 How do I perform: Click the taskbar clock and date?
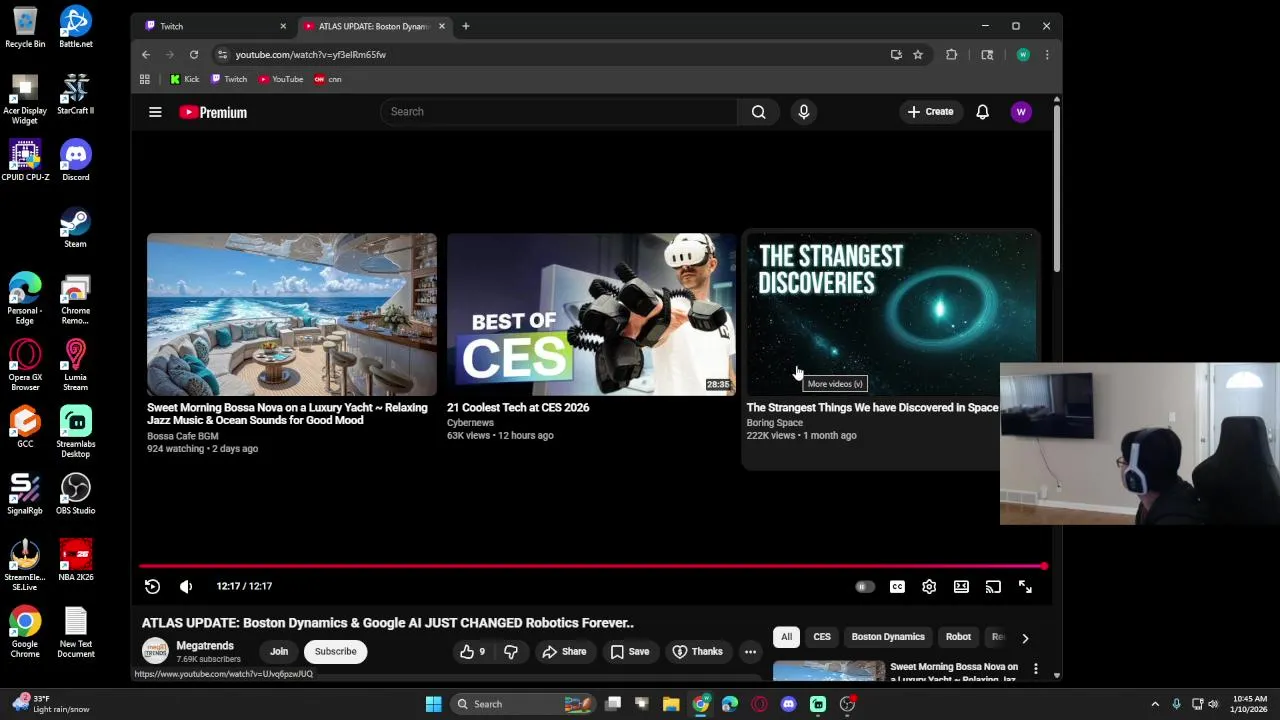[1250, 704]
